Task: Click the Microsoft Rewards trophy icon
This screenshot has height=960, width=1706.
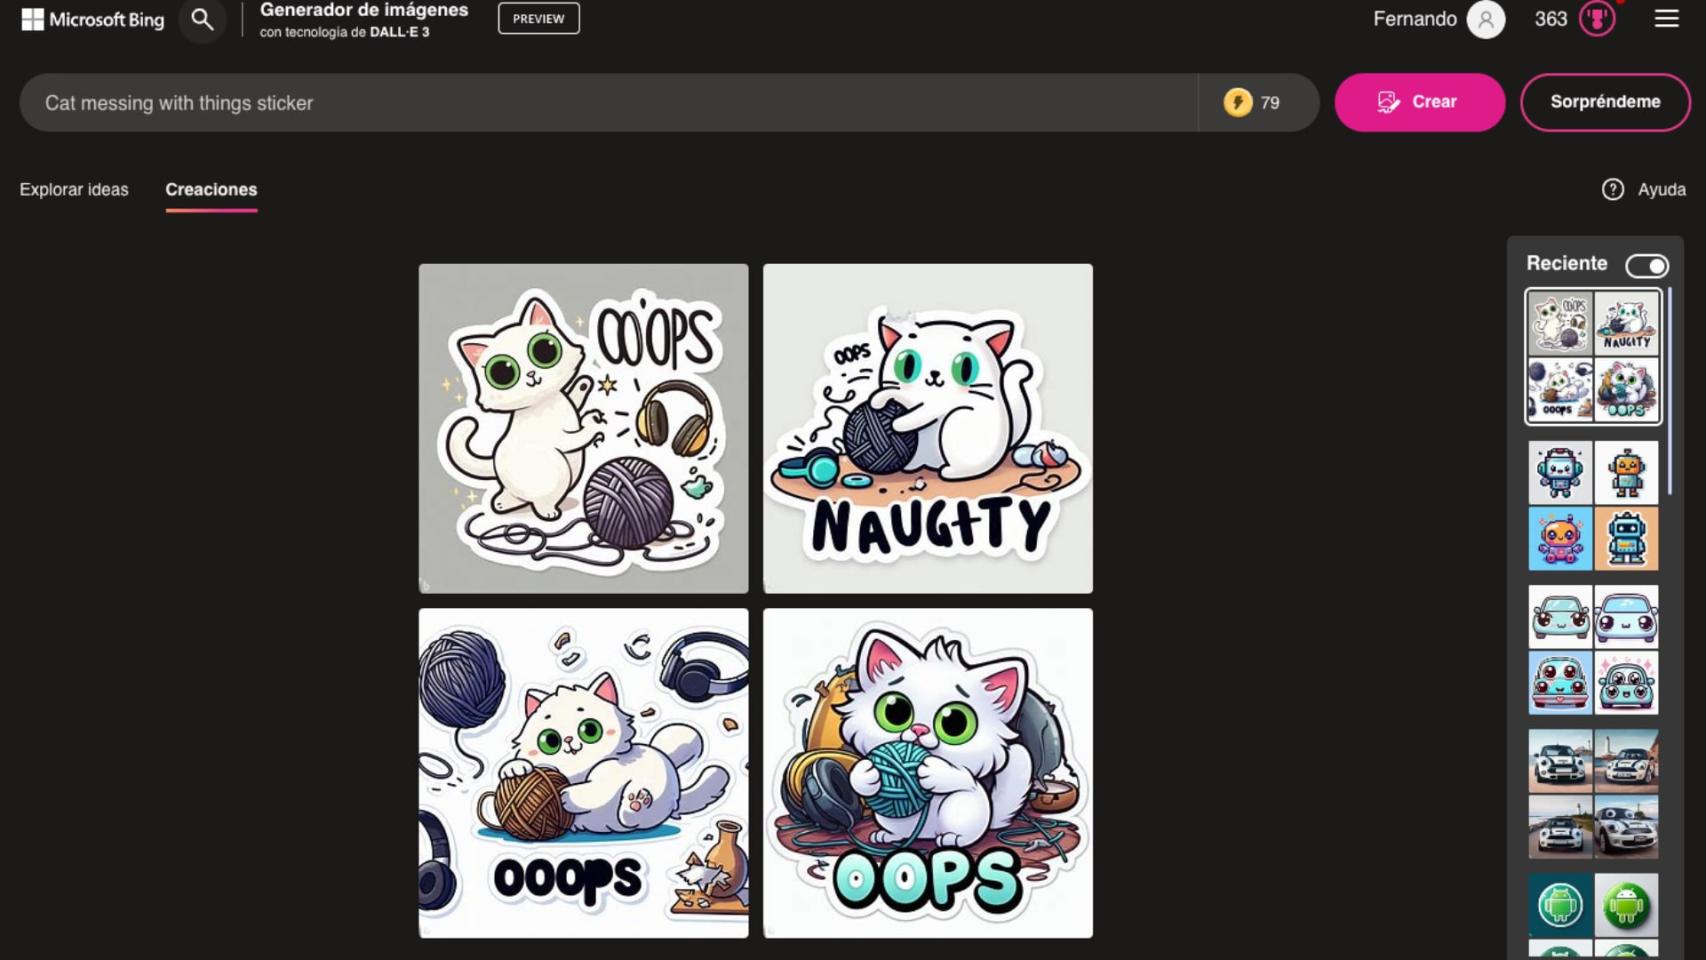Action: click(1598, 19)
